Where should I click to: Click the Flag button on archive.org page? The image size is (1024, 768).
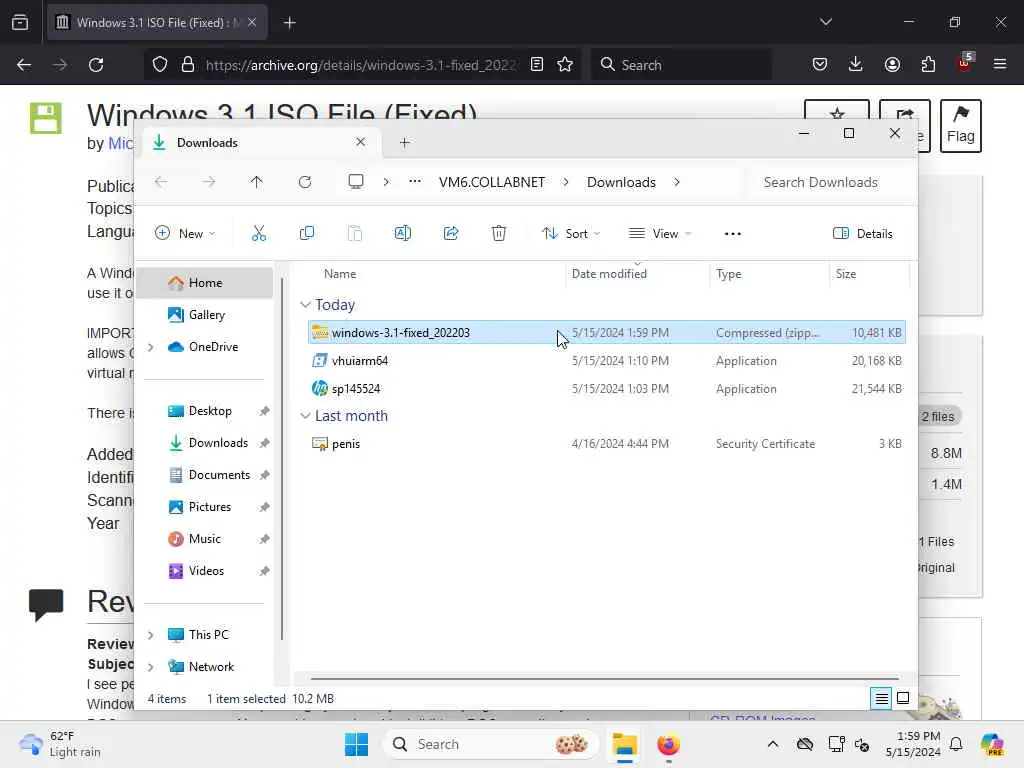pyautogui.click(x=961, y=125)
